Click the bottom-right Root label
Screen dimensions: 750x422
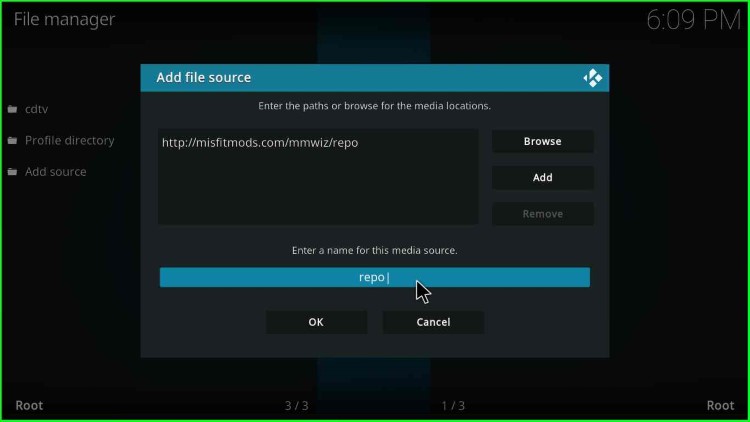point(720,405)
